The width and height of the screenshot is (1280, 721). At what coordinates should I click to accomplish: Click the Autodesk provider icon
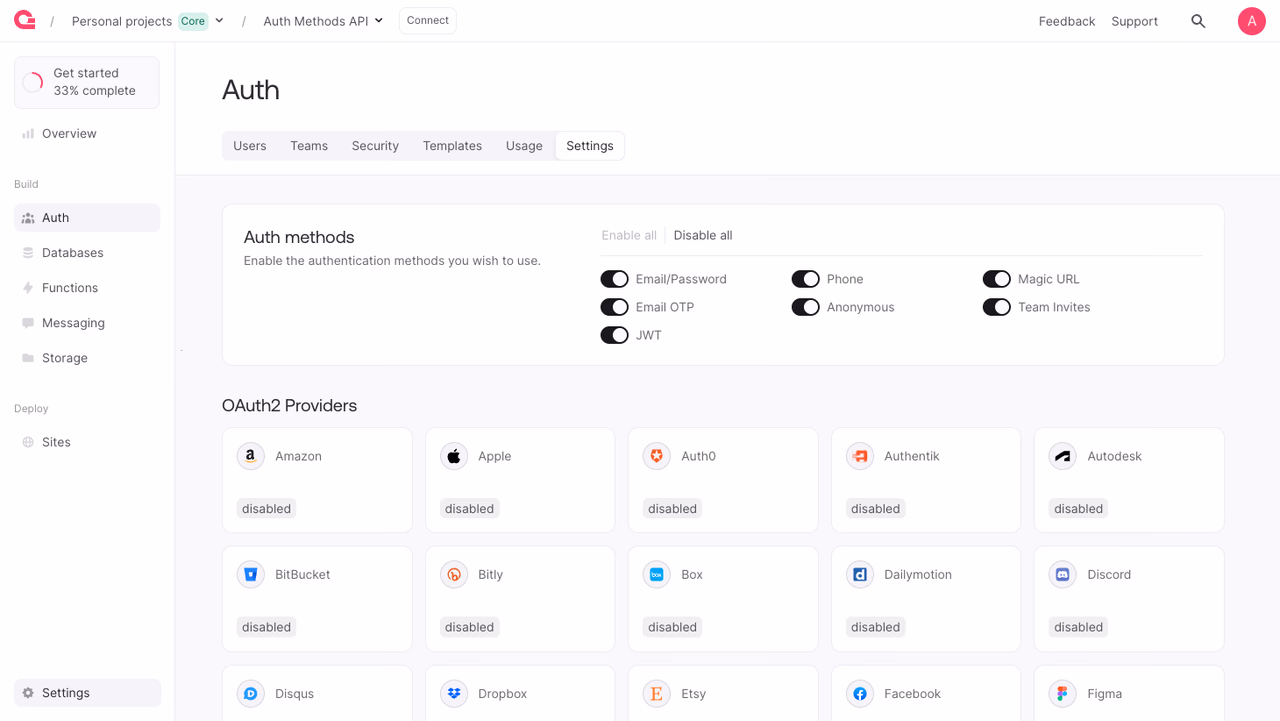(x=1063, y=456)
